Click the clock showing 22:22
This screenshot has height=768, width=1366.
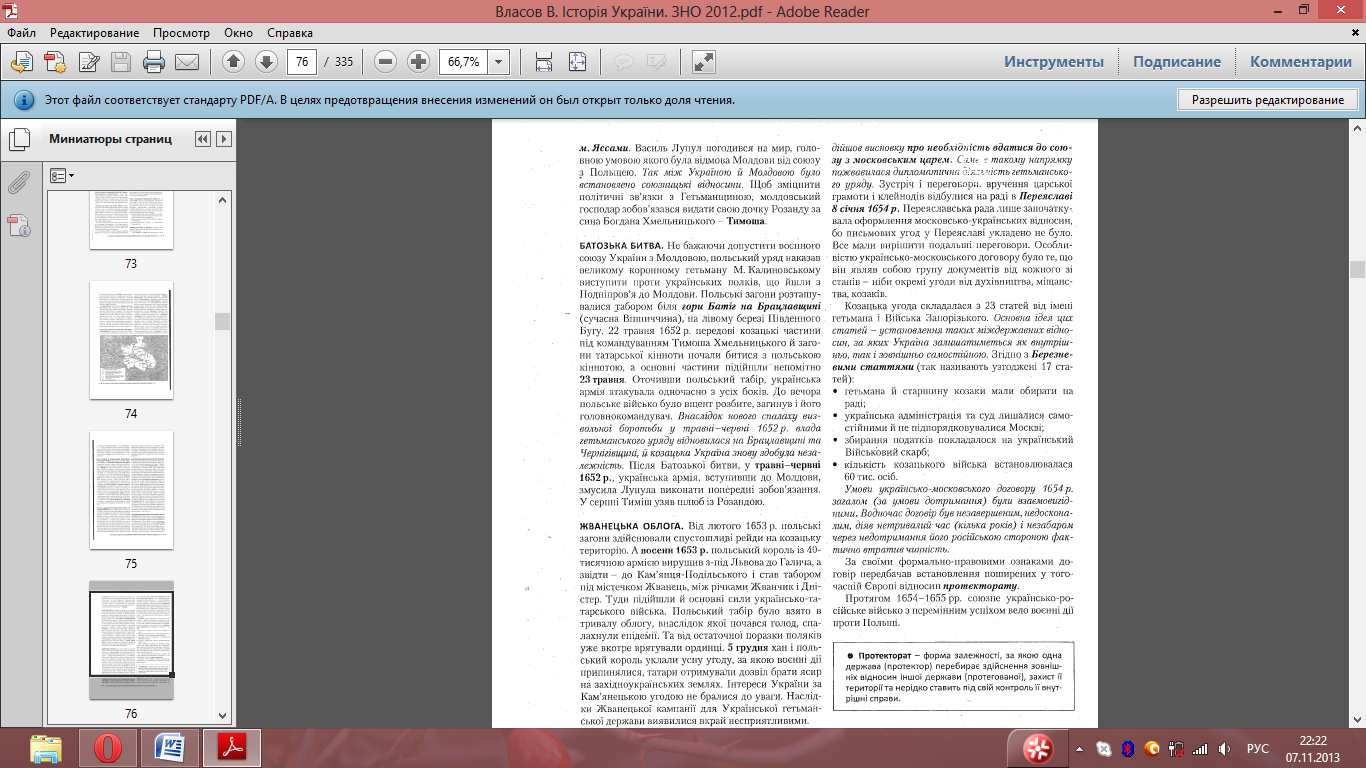[x=1312, y=740]
